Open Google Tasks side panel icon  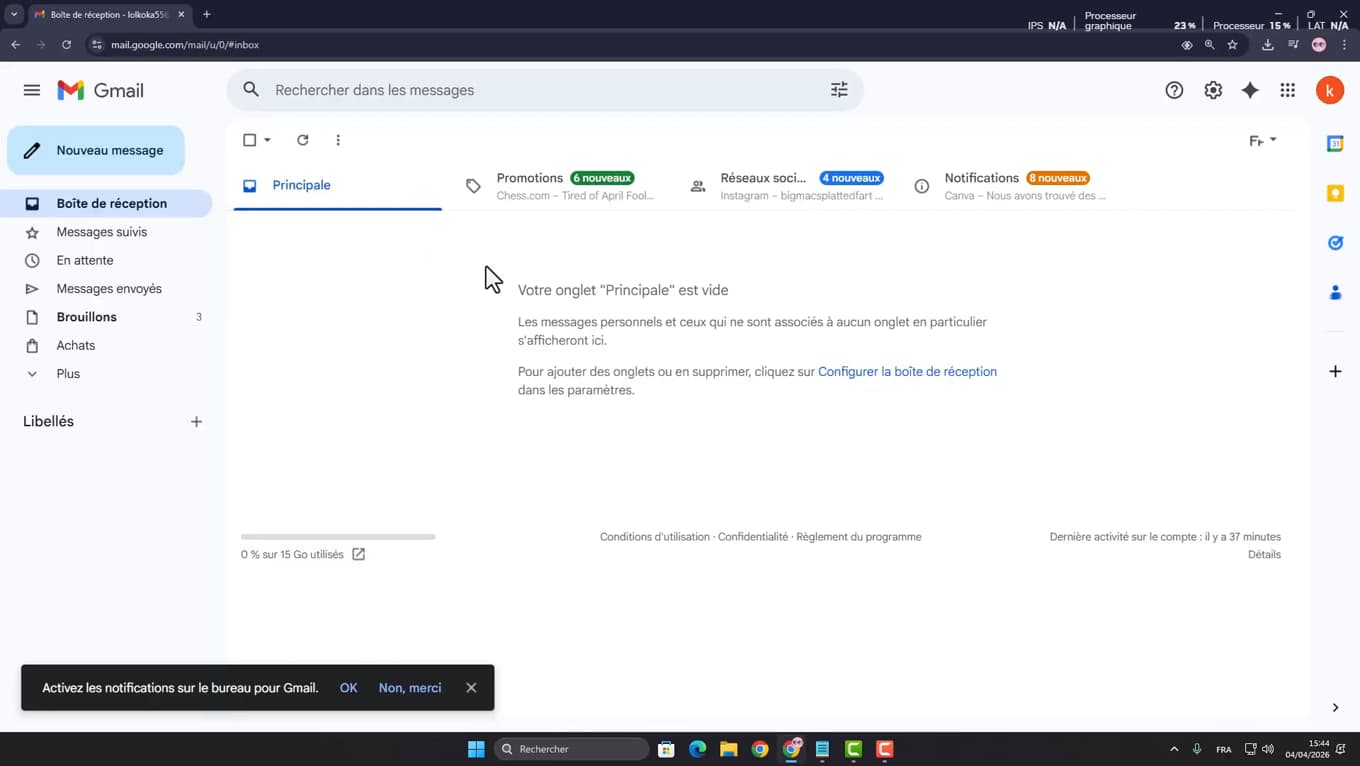1335,243
